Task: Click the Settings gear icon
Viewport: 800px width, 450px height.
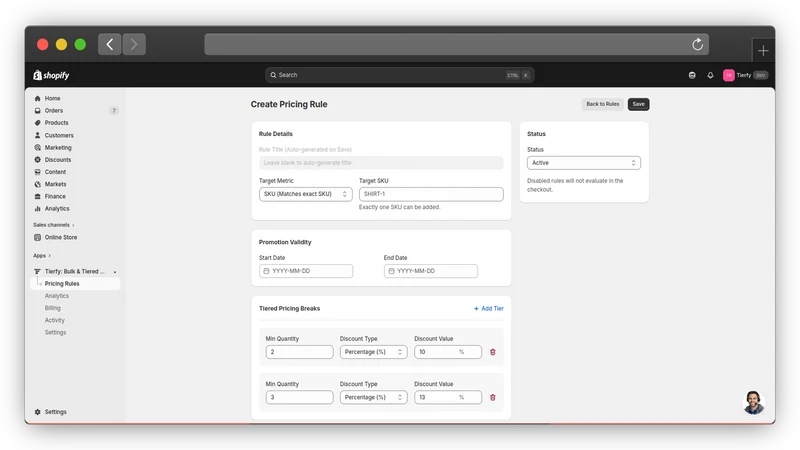Action: click(37, 412)
